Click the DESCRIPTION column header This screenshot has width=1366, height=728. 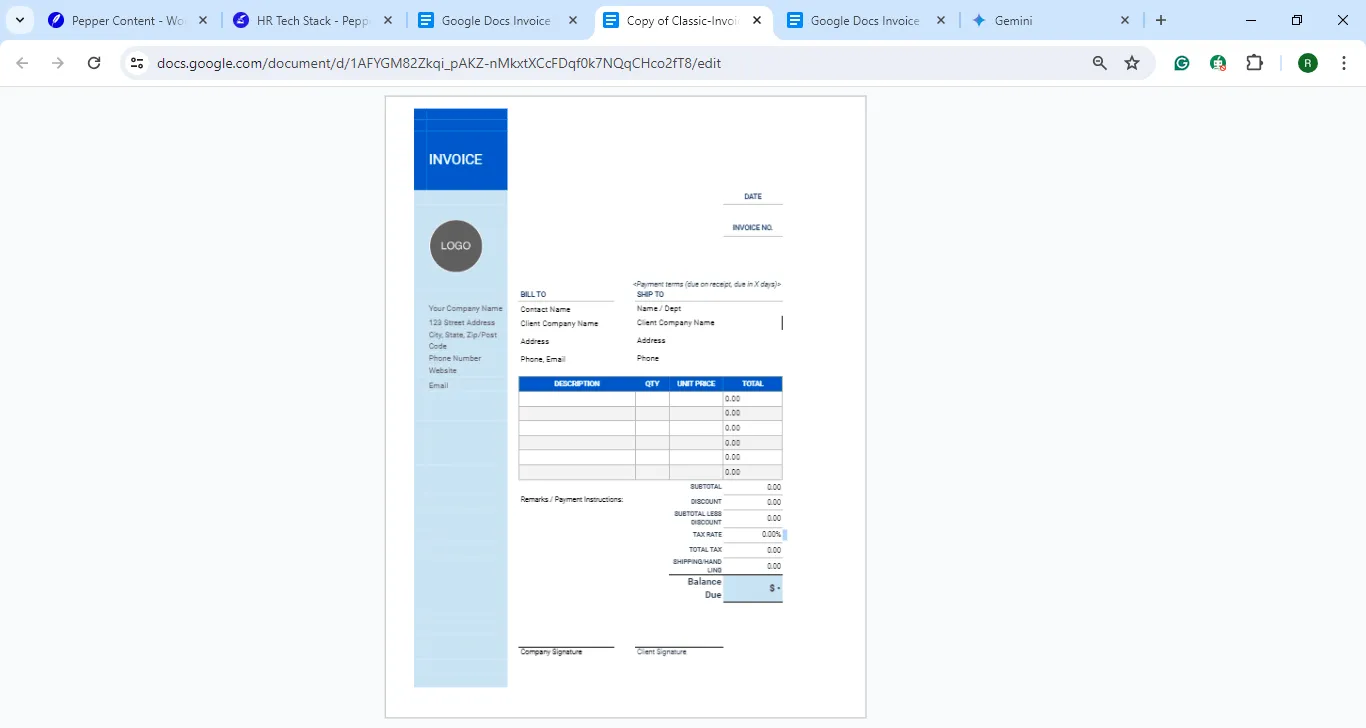(x=577, y=384)
